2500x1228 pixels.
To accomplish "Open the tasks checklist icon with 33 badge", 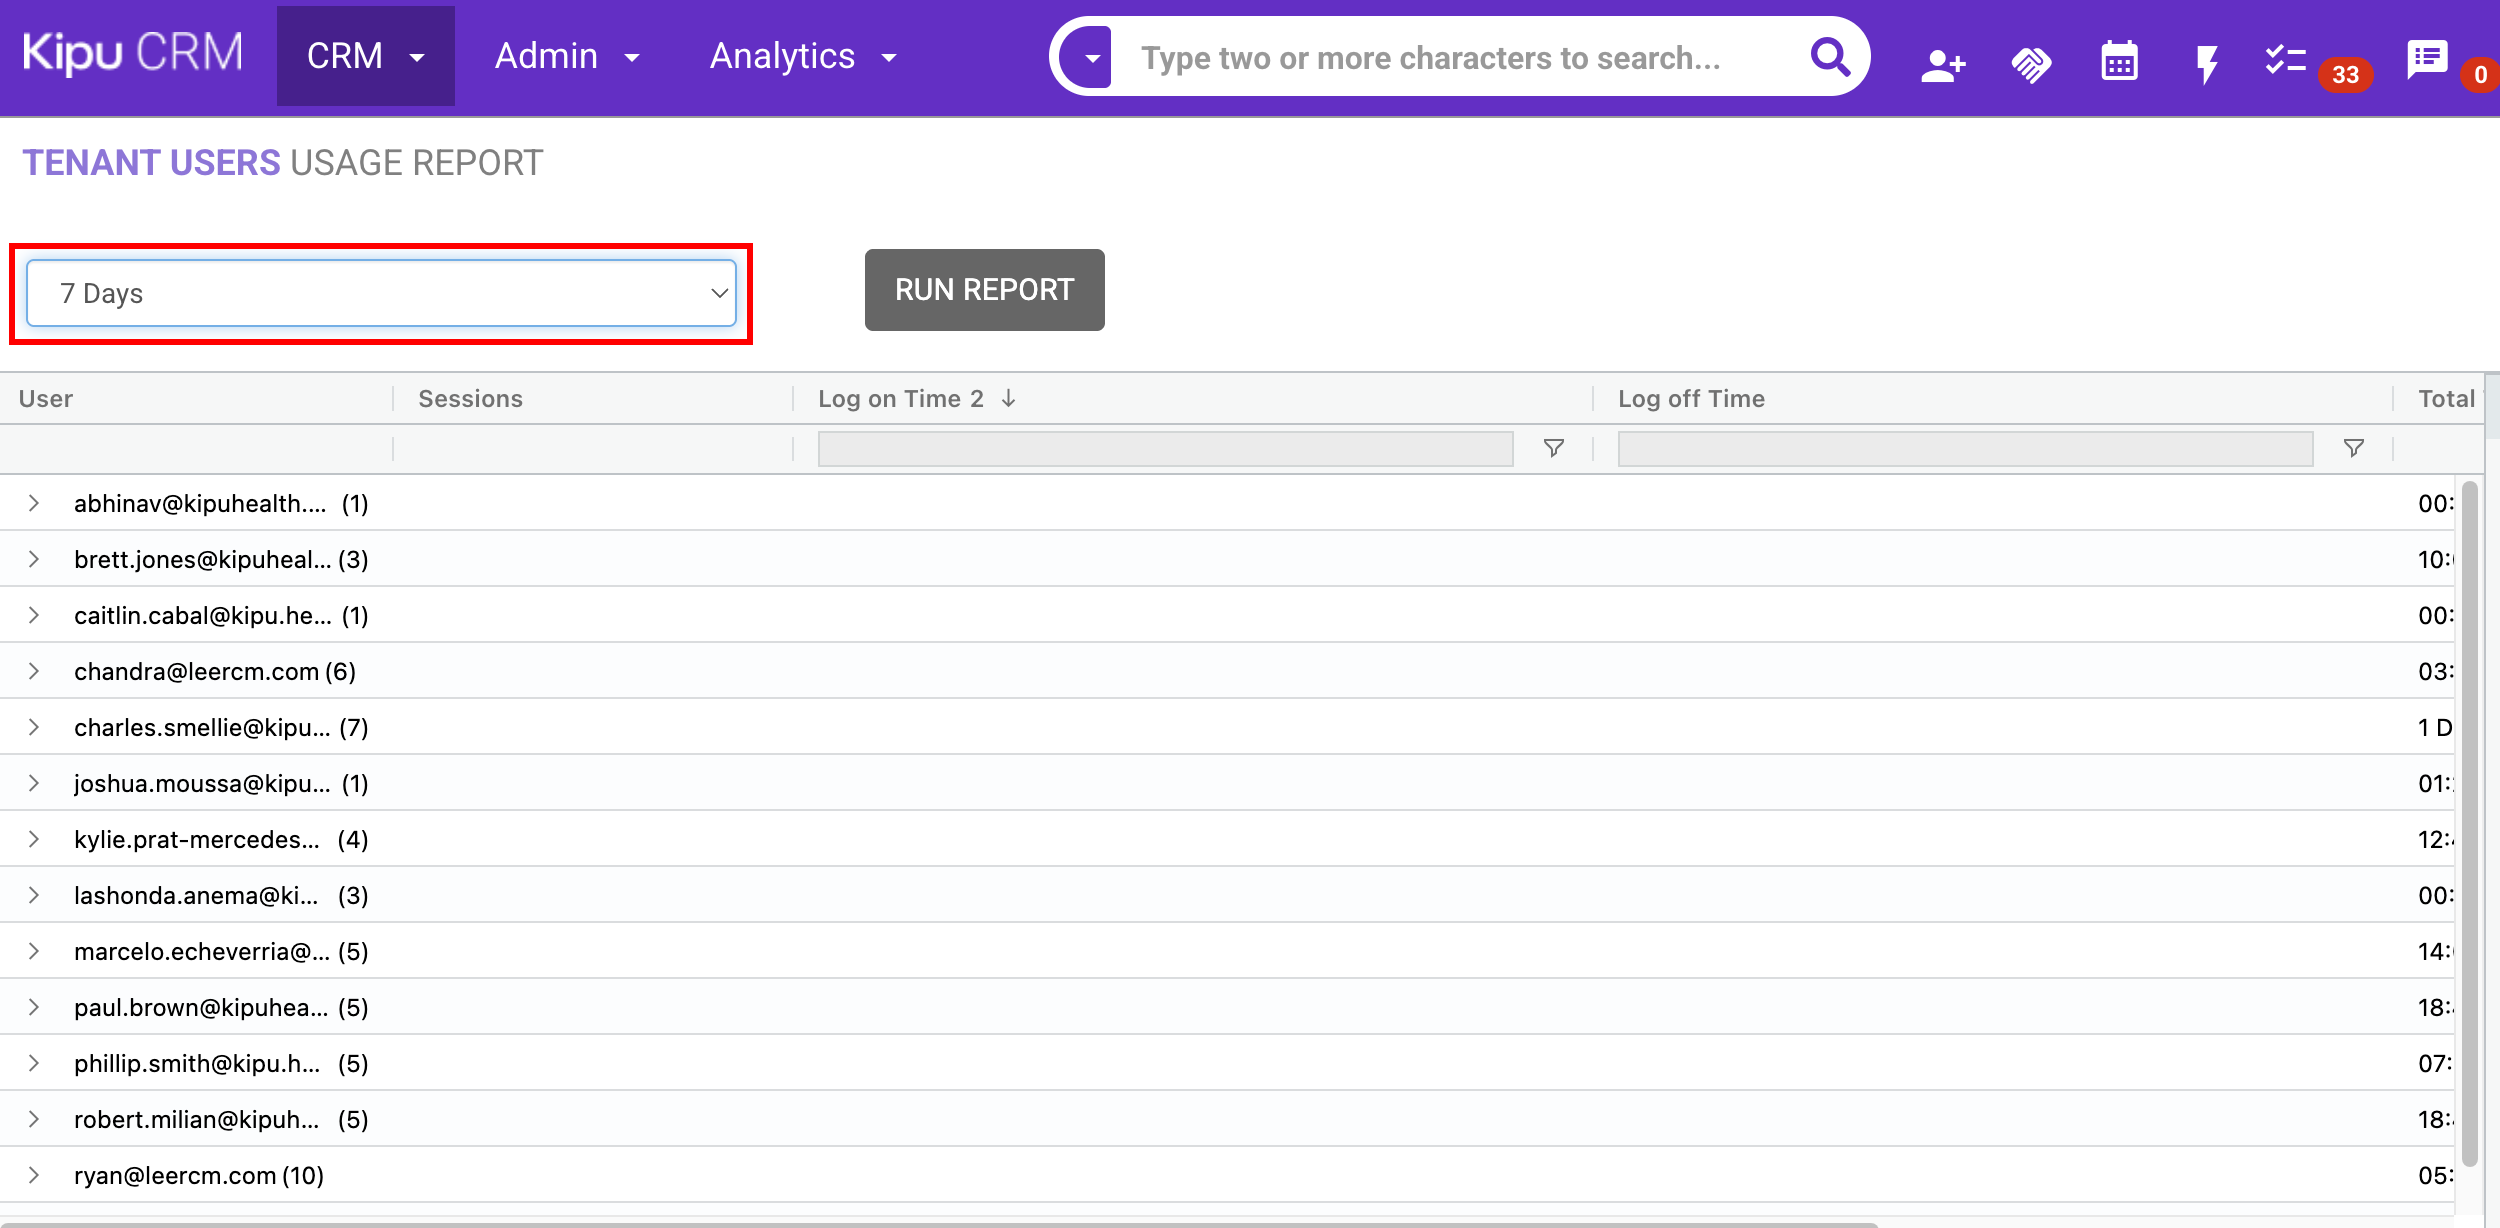I will click(x=2286, y=60).
